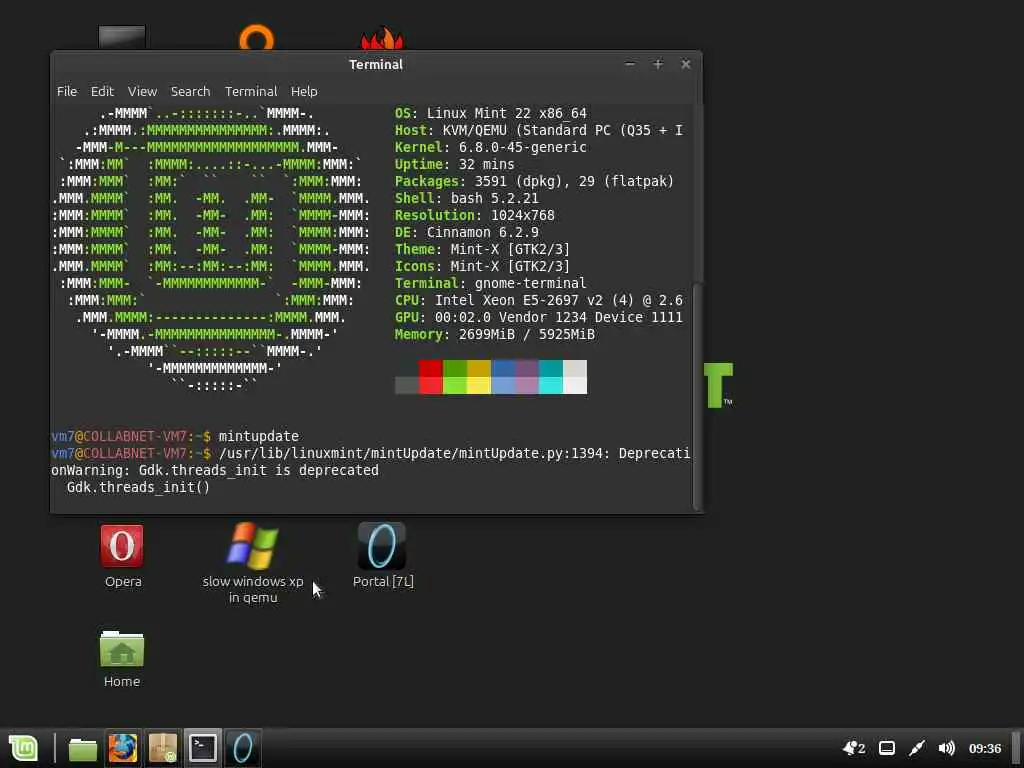Close the Terminal window

(686, 64)
